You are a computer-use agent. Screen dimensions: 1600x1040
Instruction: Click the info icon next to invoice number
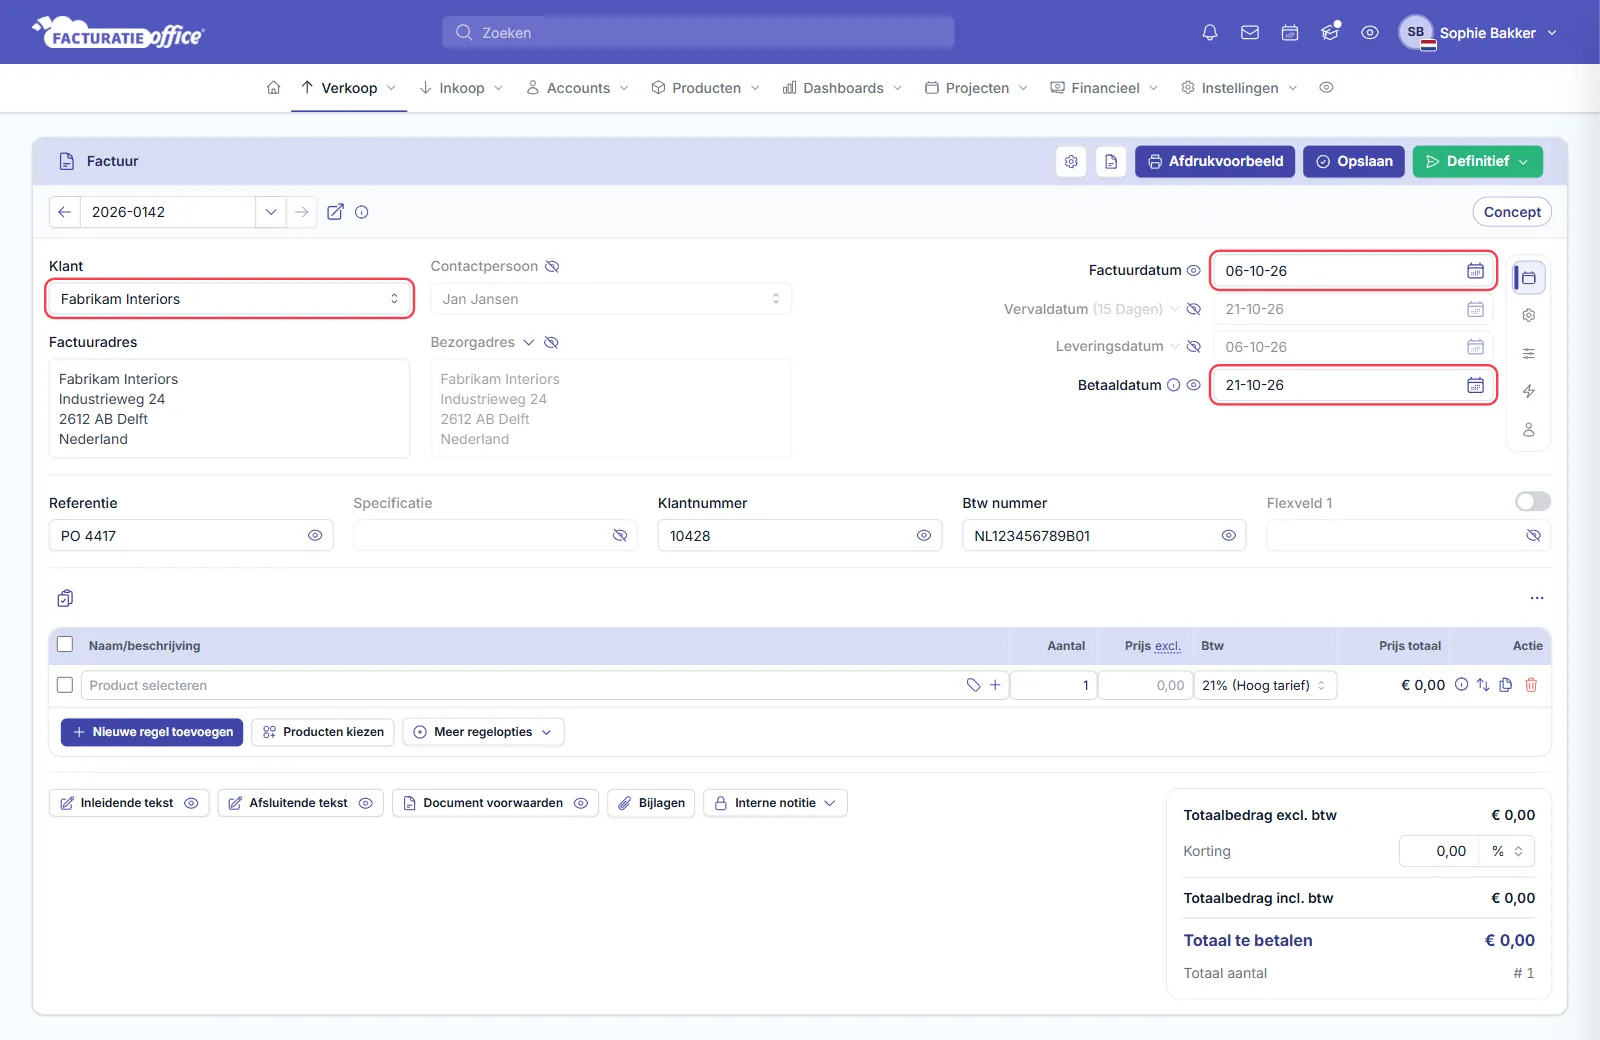tap(362, 212)
